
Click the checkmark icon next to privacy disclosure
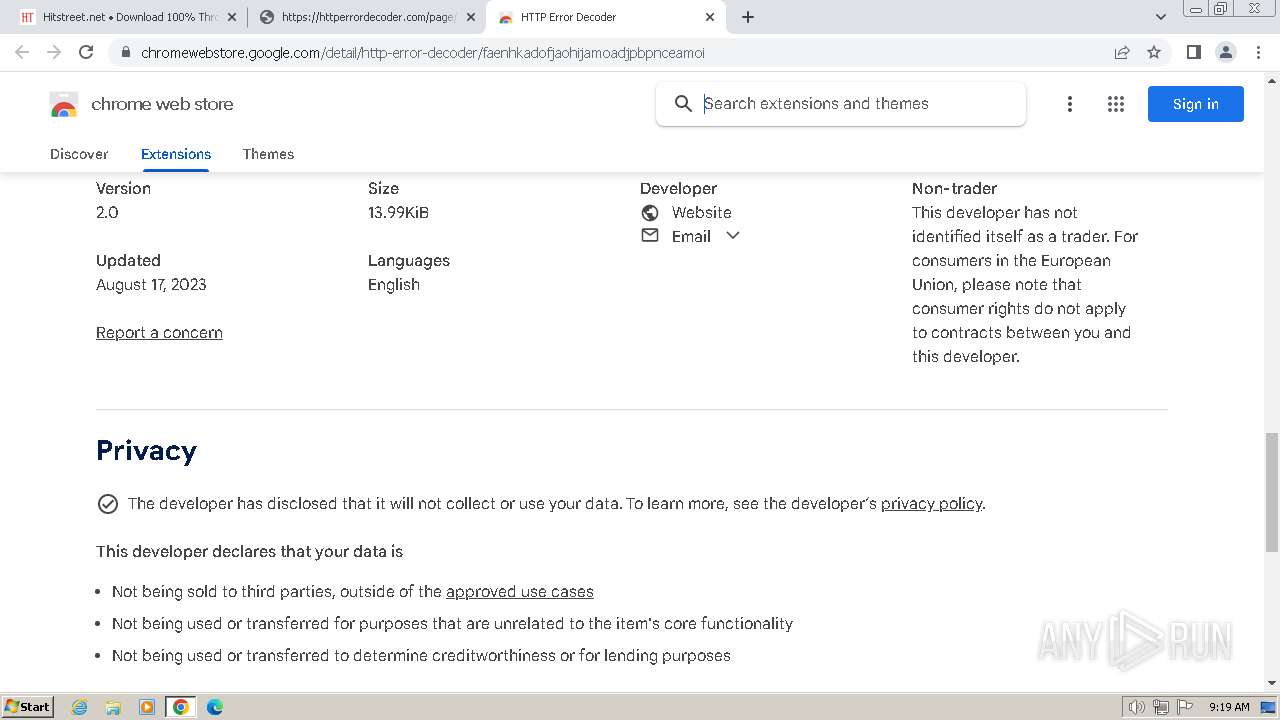[x=108, y=504]
